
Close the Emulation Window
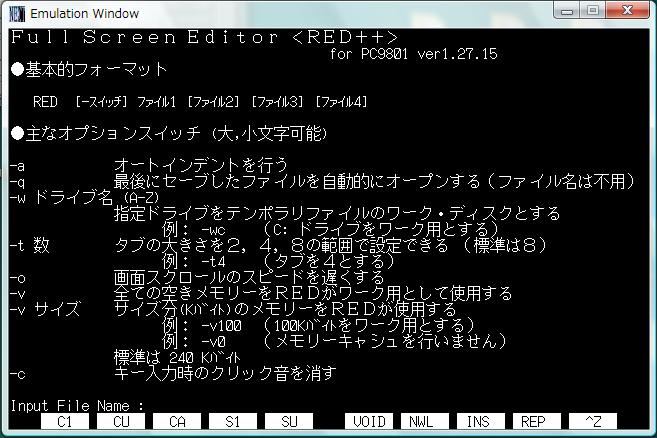click(627, 10)
